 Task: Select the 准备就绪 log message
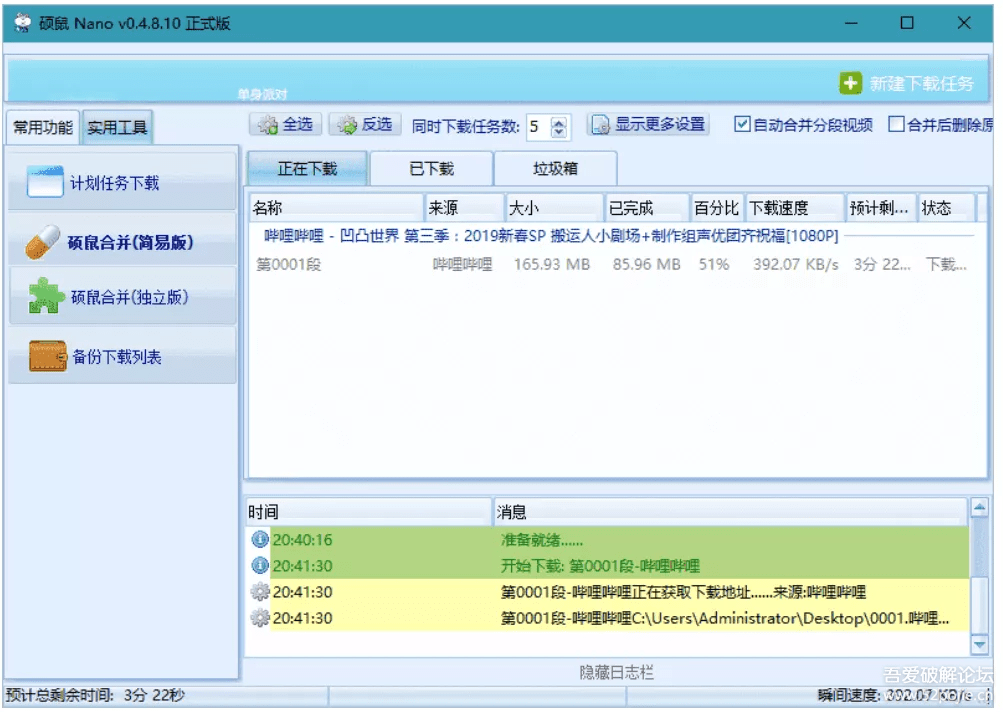(541, 540)
